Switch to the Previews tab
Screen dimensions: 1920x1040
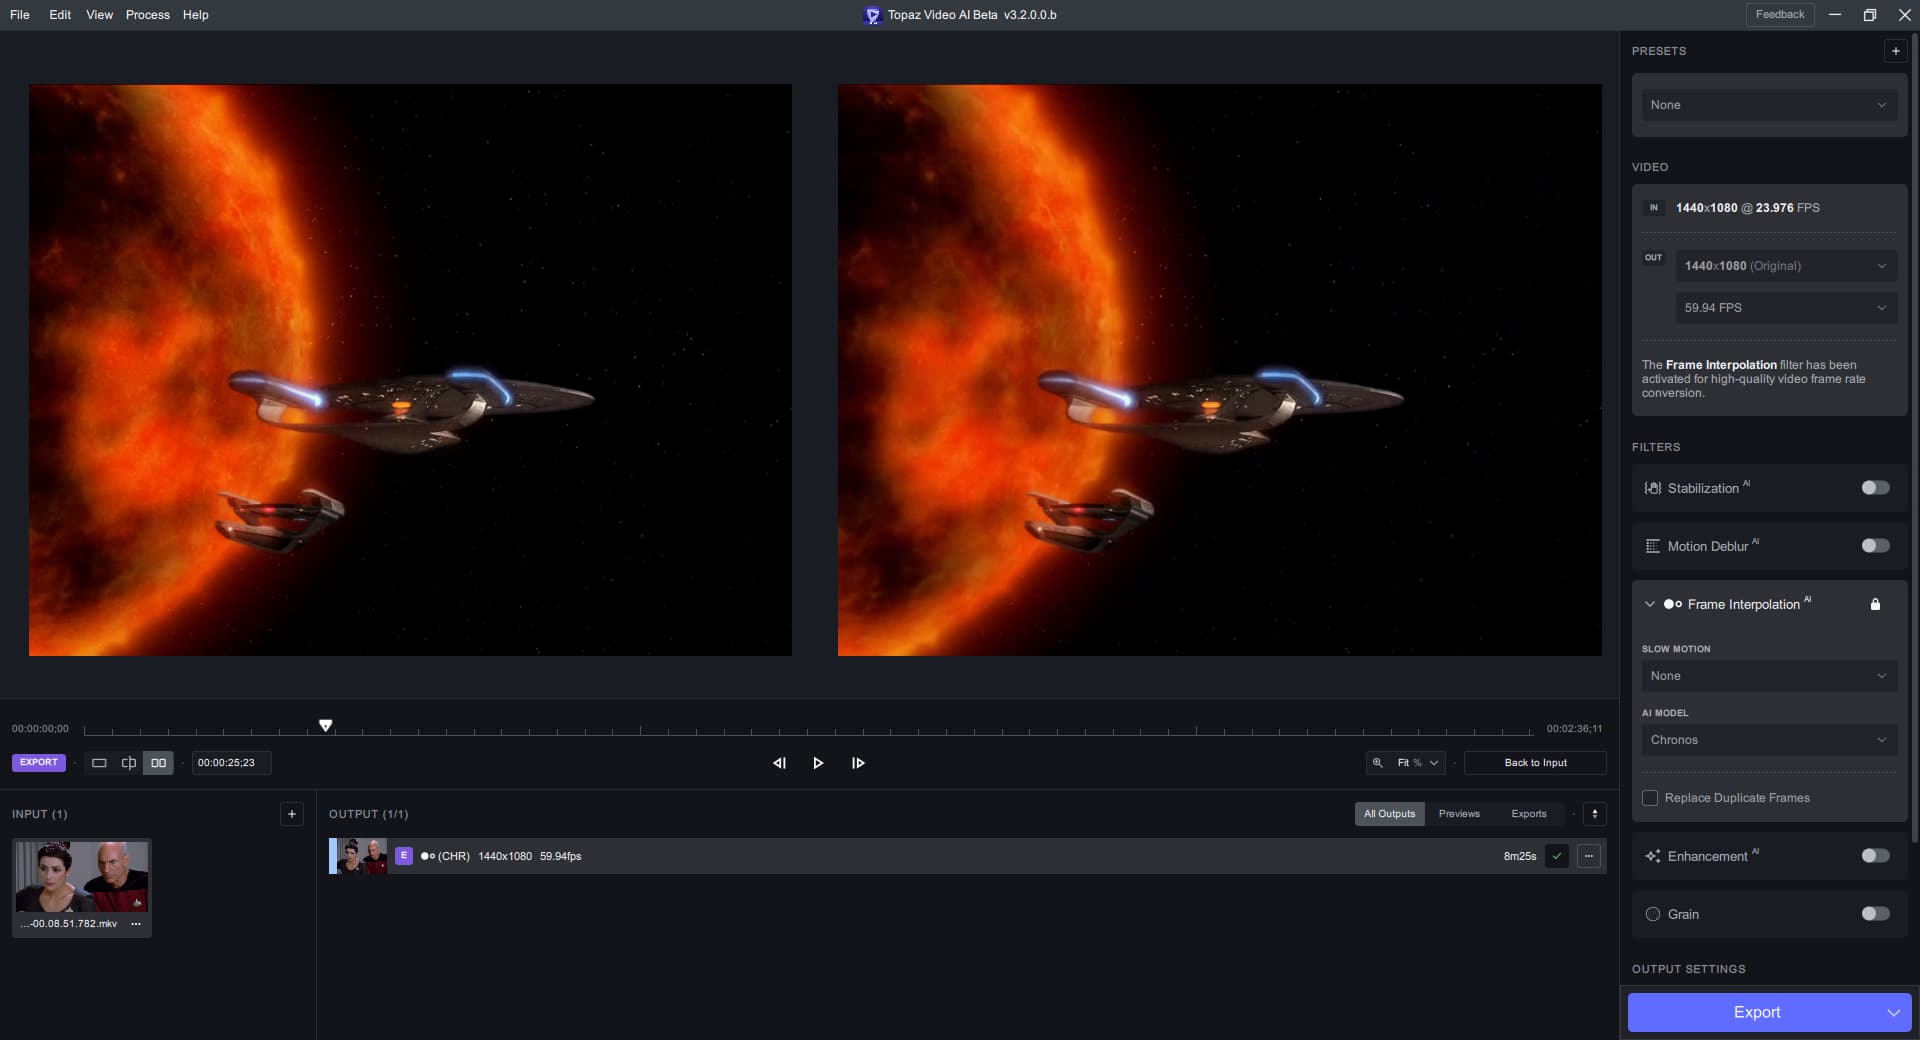click(1459, 814)
